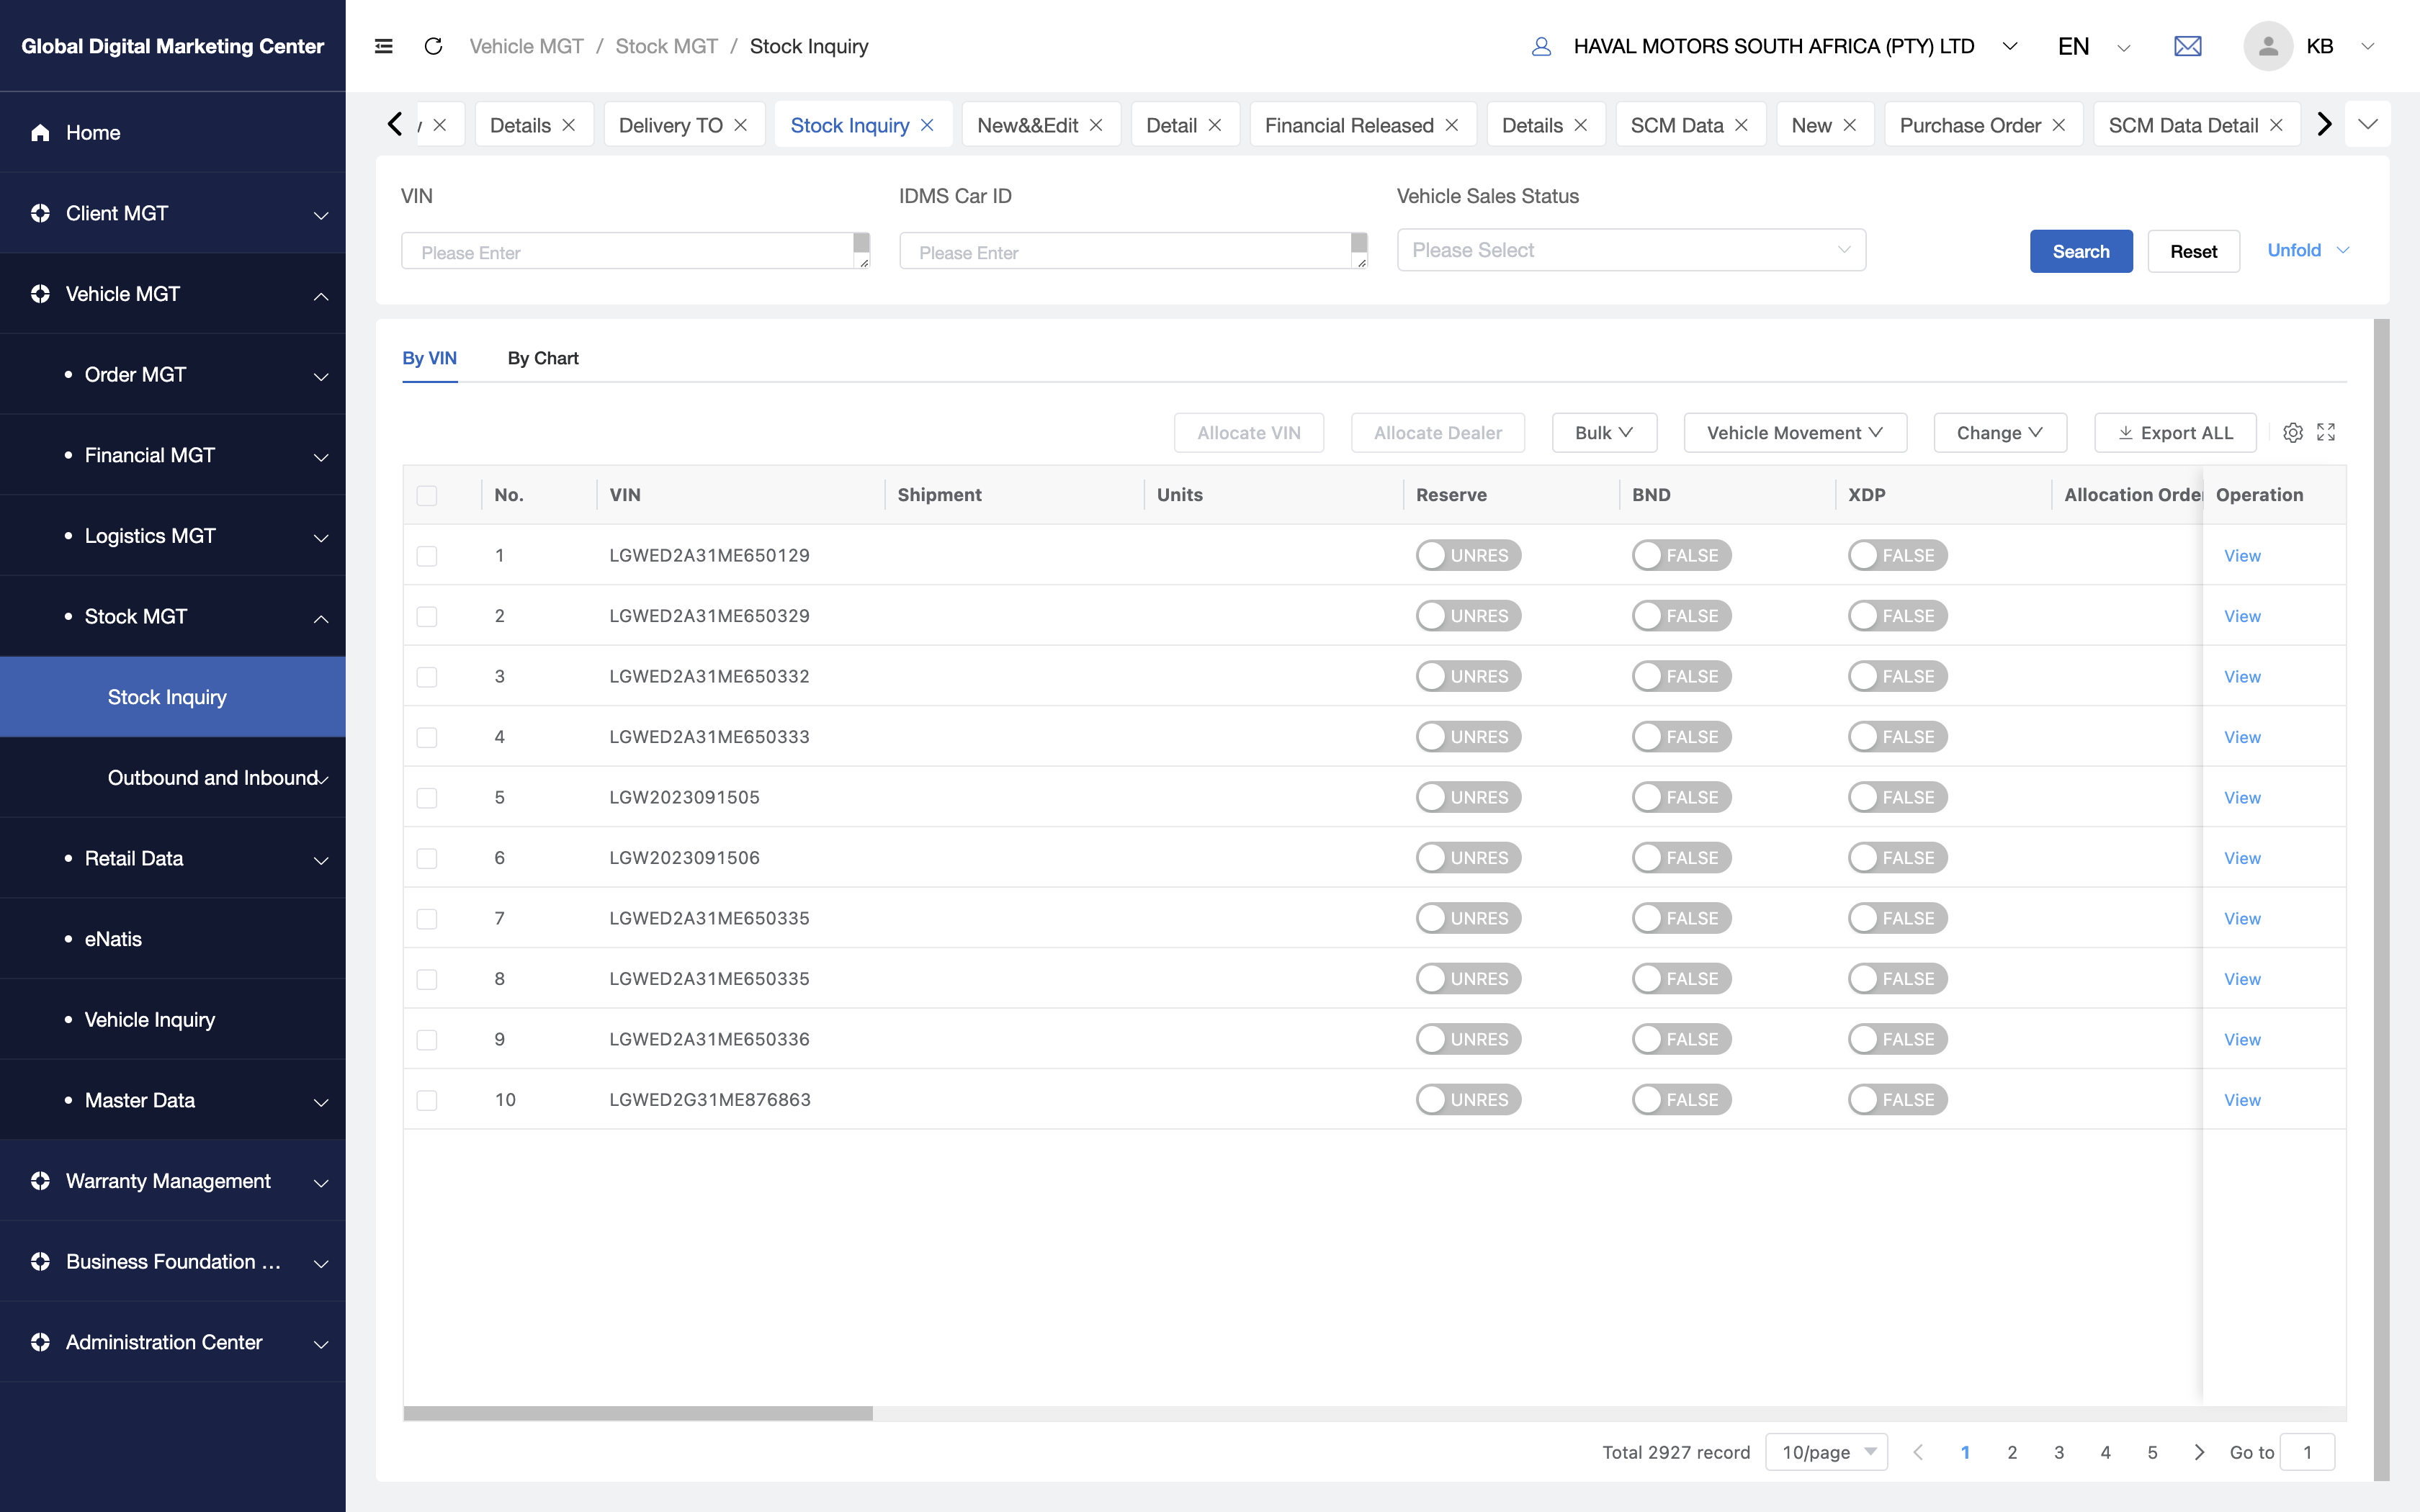Go to previous page arrow
The height and width of the screenshot is (1512, 2420).
click(x=1918, y=1452)
